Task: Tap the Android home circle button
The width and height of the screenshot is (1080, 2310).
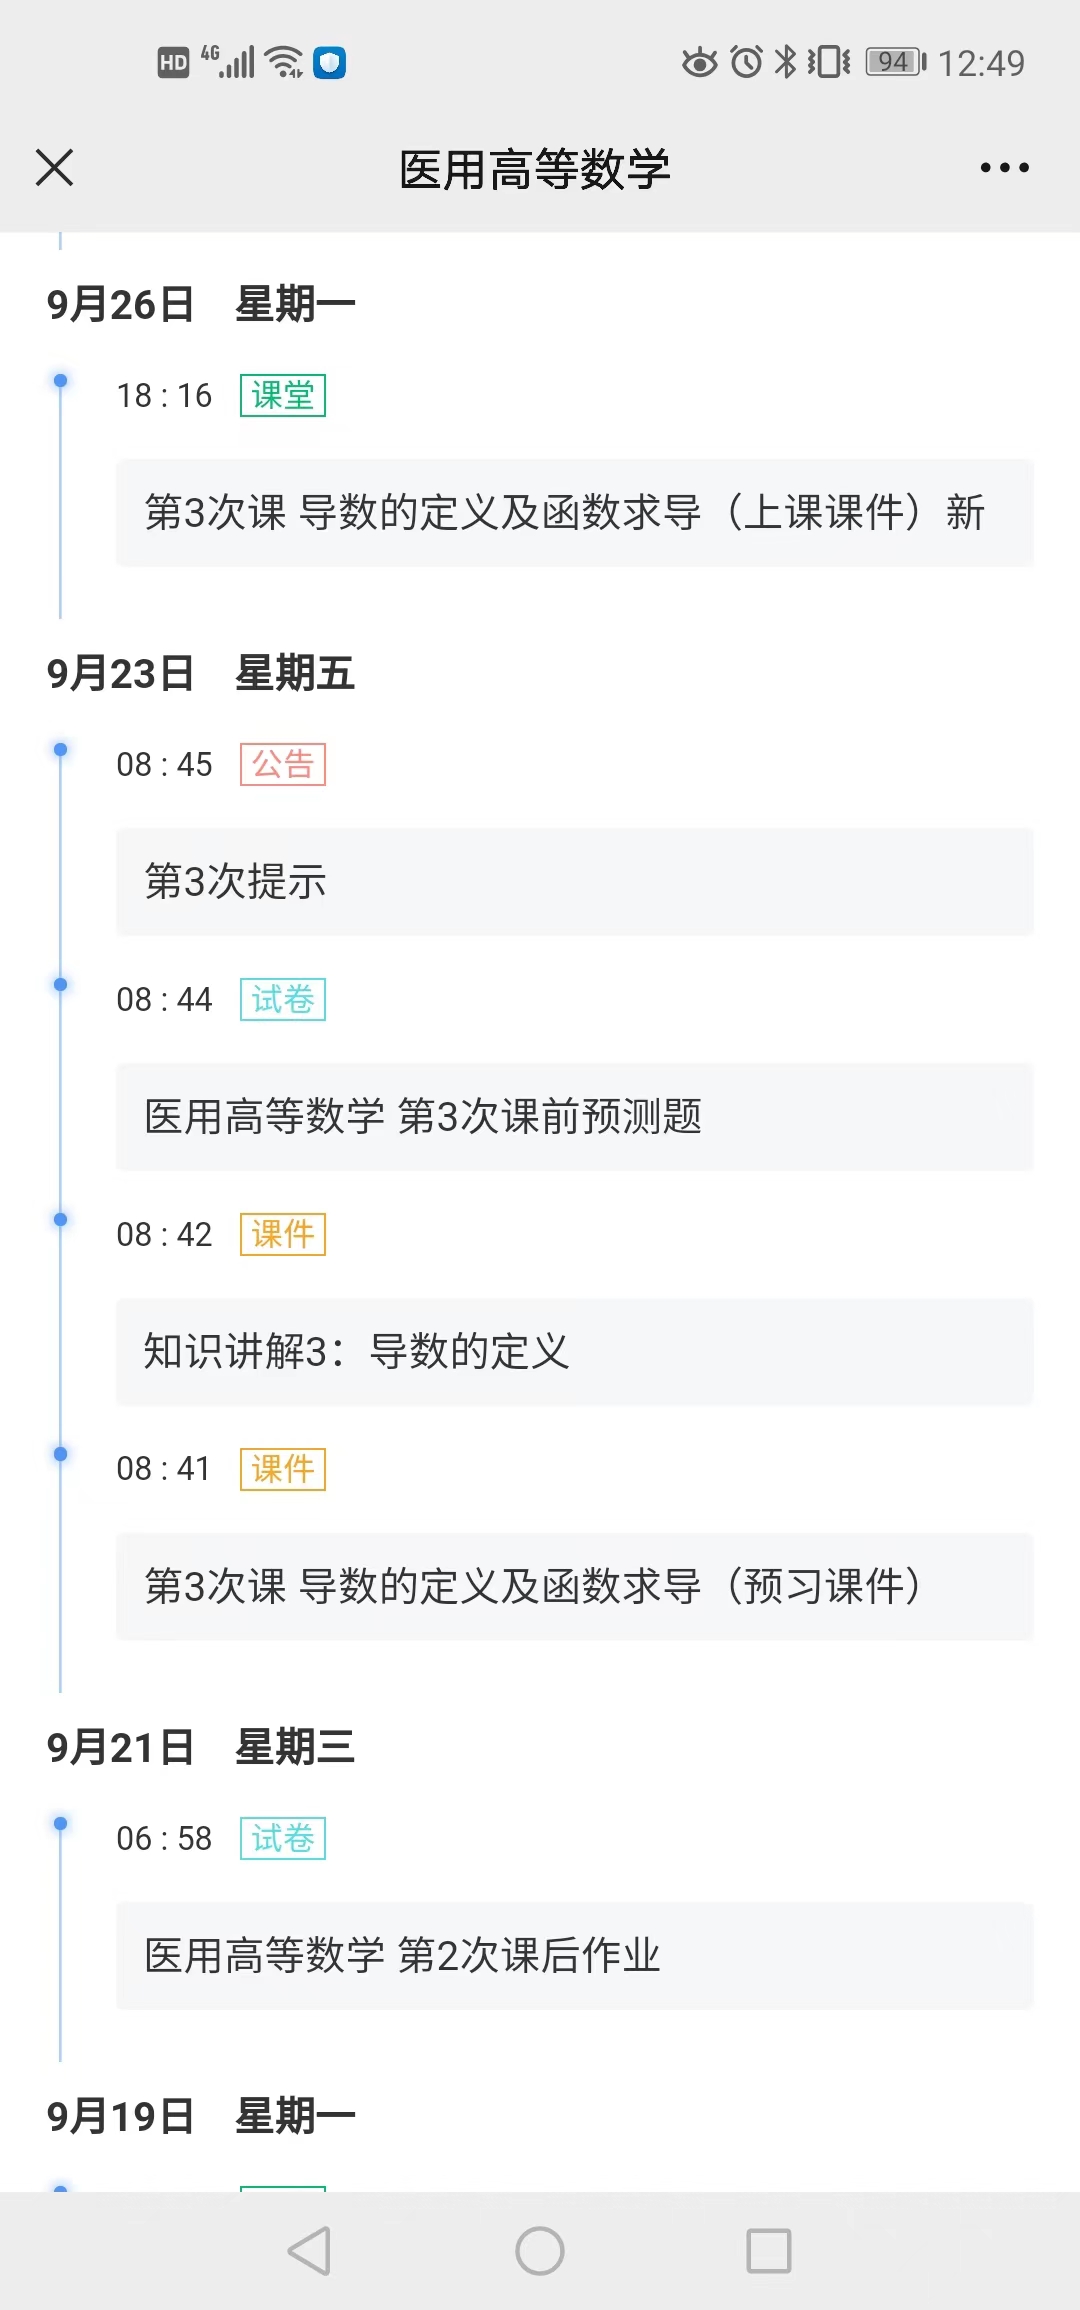Action: click(x=540, y=2251)
